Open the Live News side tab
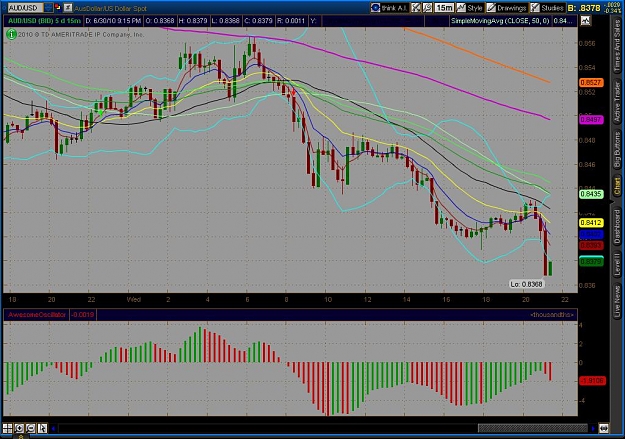 click(x=617, y=299)
